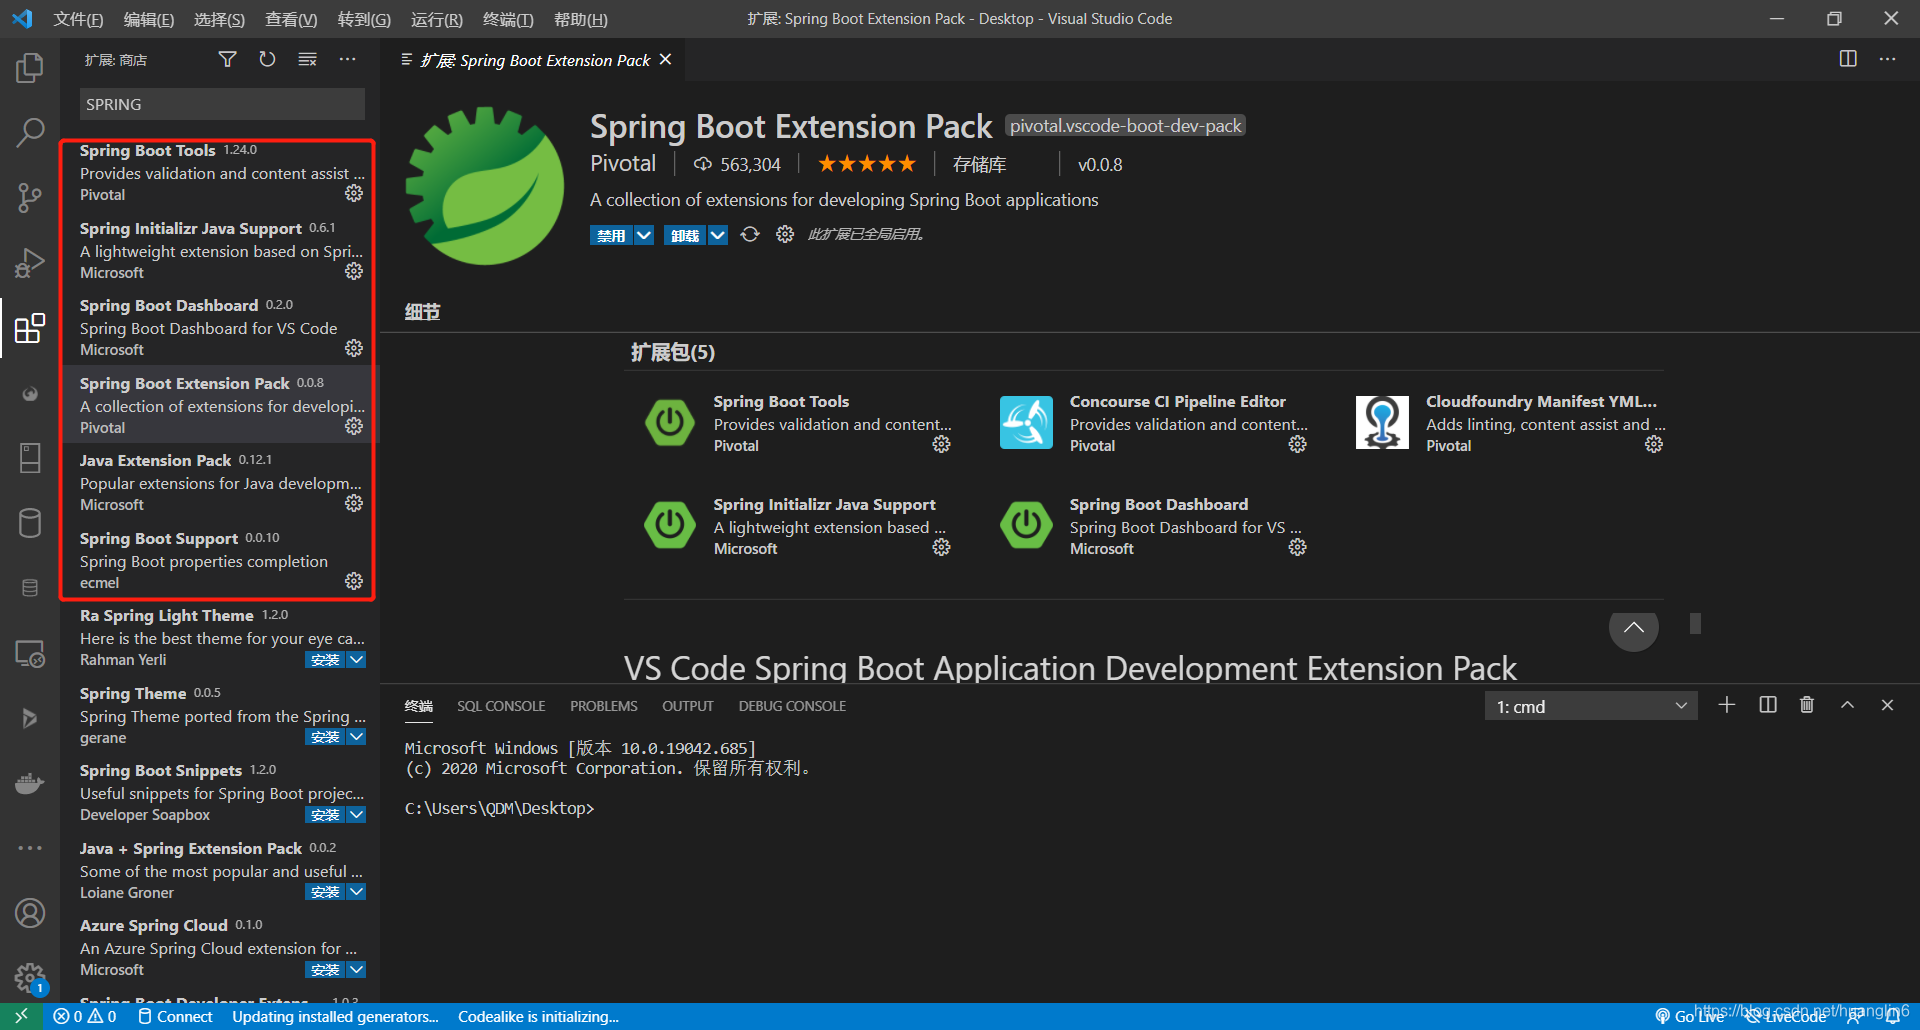
Task: Kill terminal with the trash icon
Action: (x=1807, y=705)
